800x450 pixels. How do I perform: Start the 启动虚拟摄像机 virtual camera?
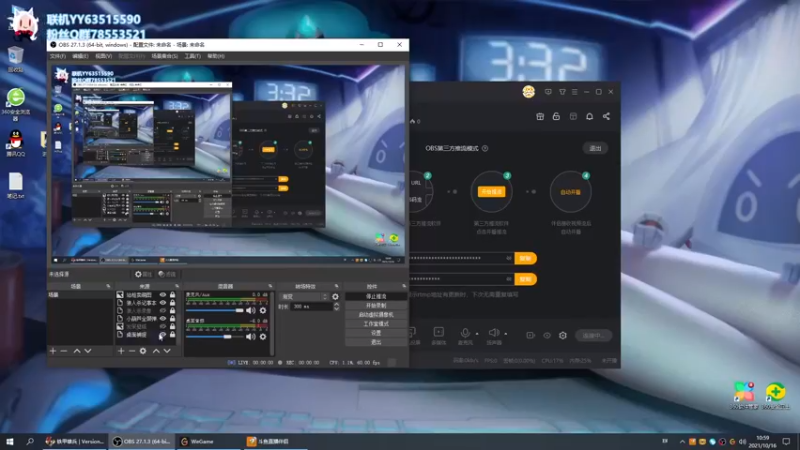point(376,315)
